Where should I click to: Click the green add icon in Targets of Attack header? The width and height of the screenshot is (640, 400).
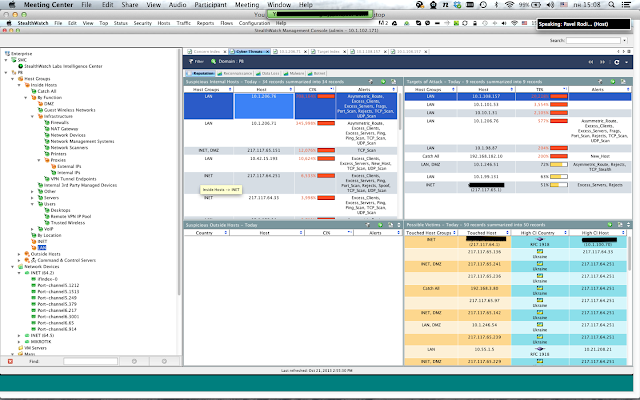(613, 82)
